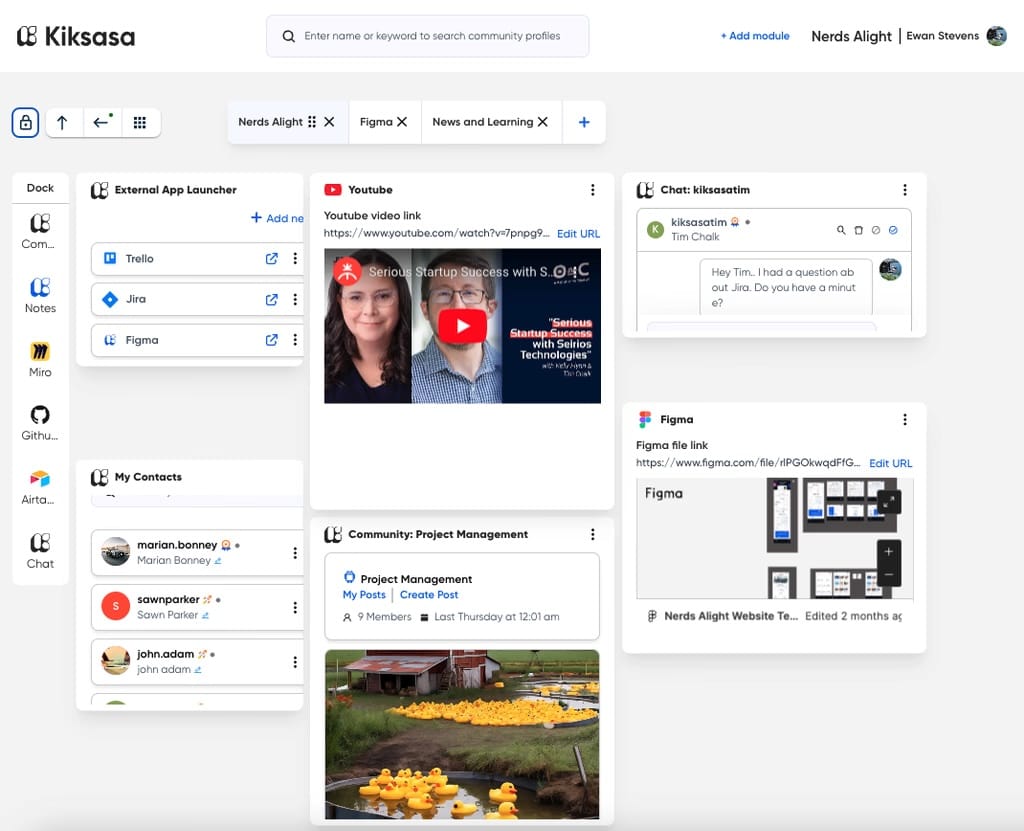Click the apps grid icon in the toolbar
Image resolution: width=1024 pixels, height=831 pixels.
tap(141, 122)
